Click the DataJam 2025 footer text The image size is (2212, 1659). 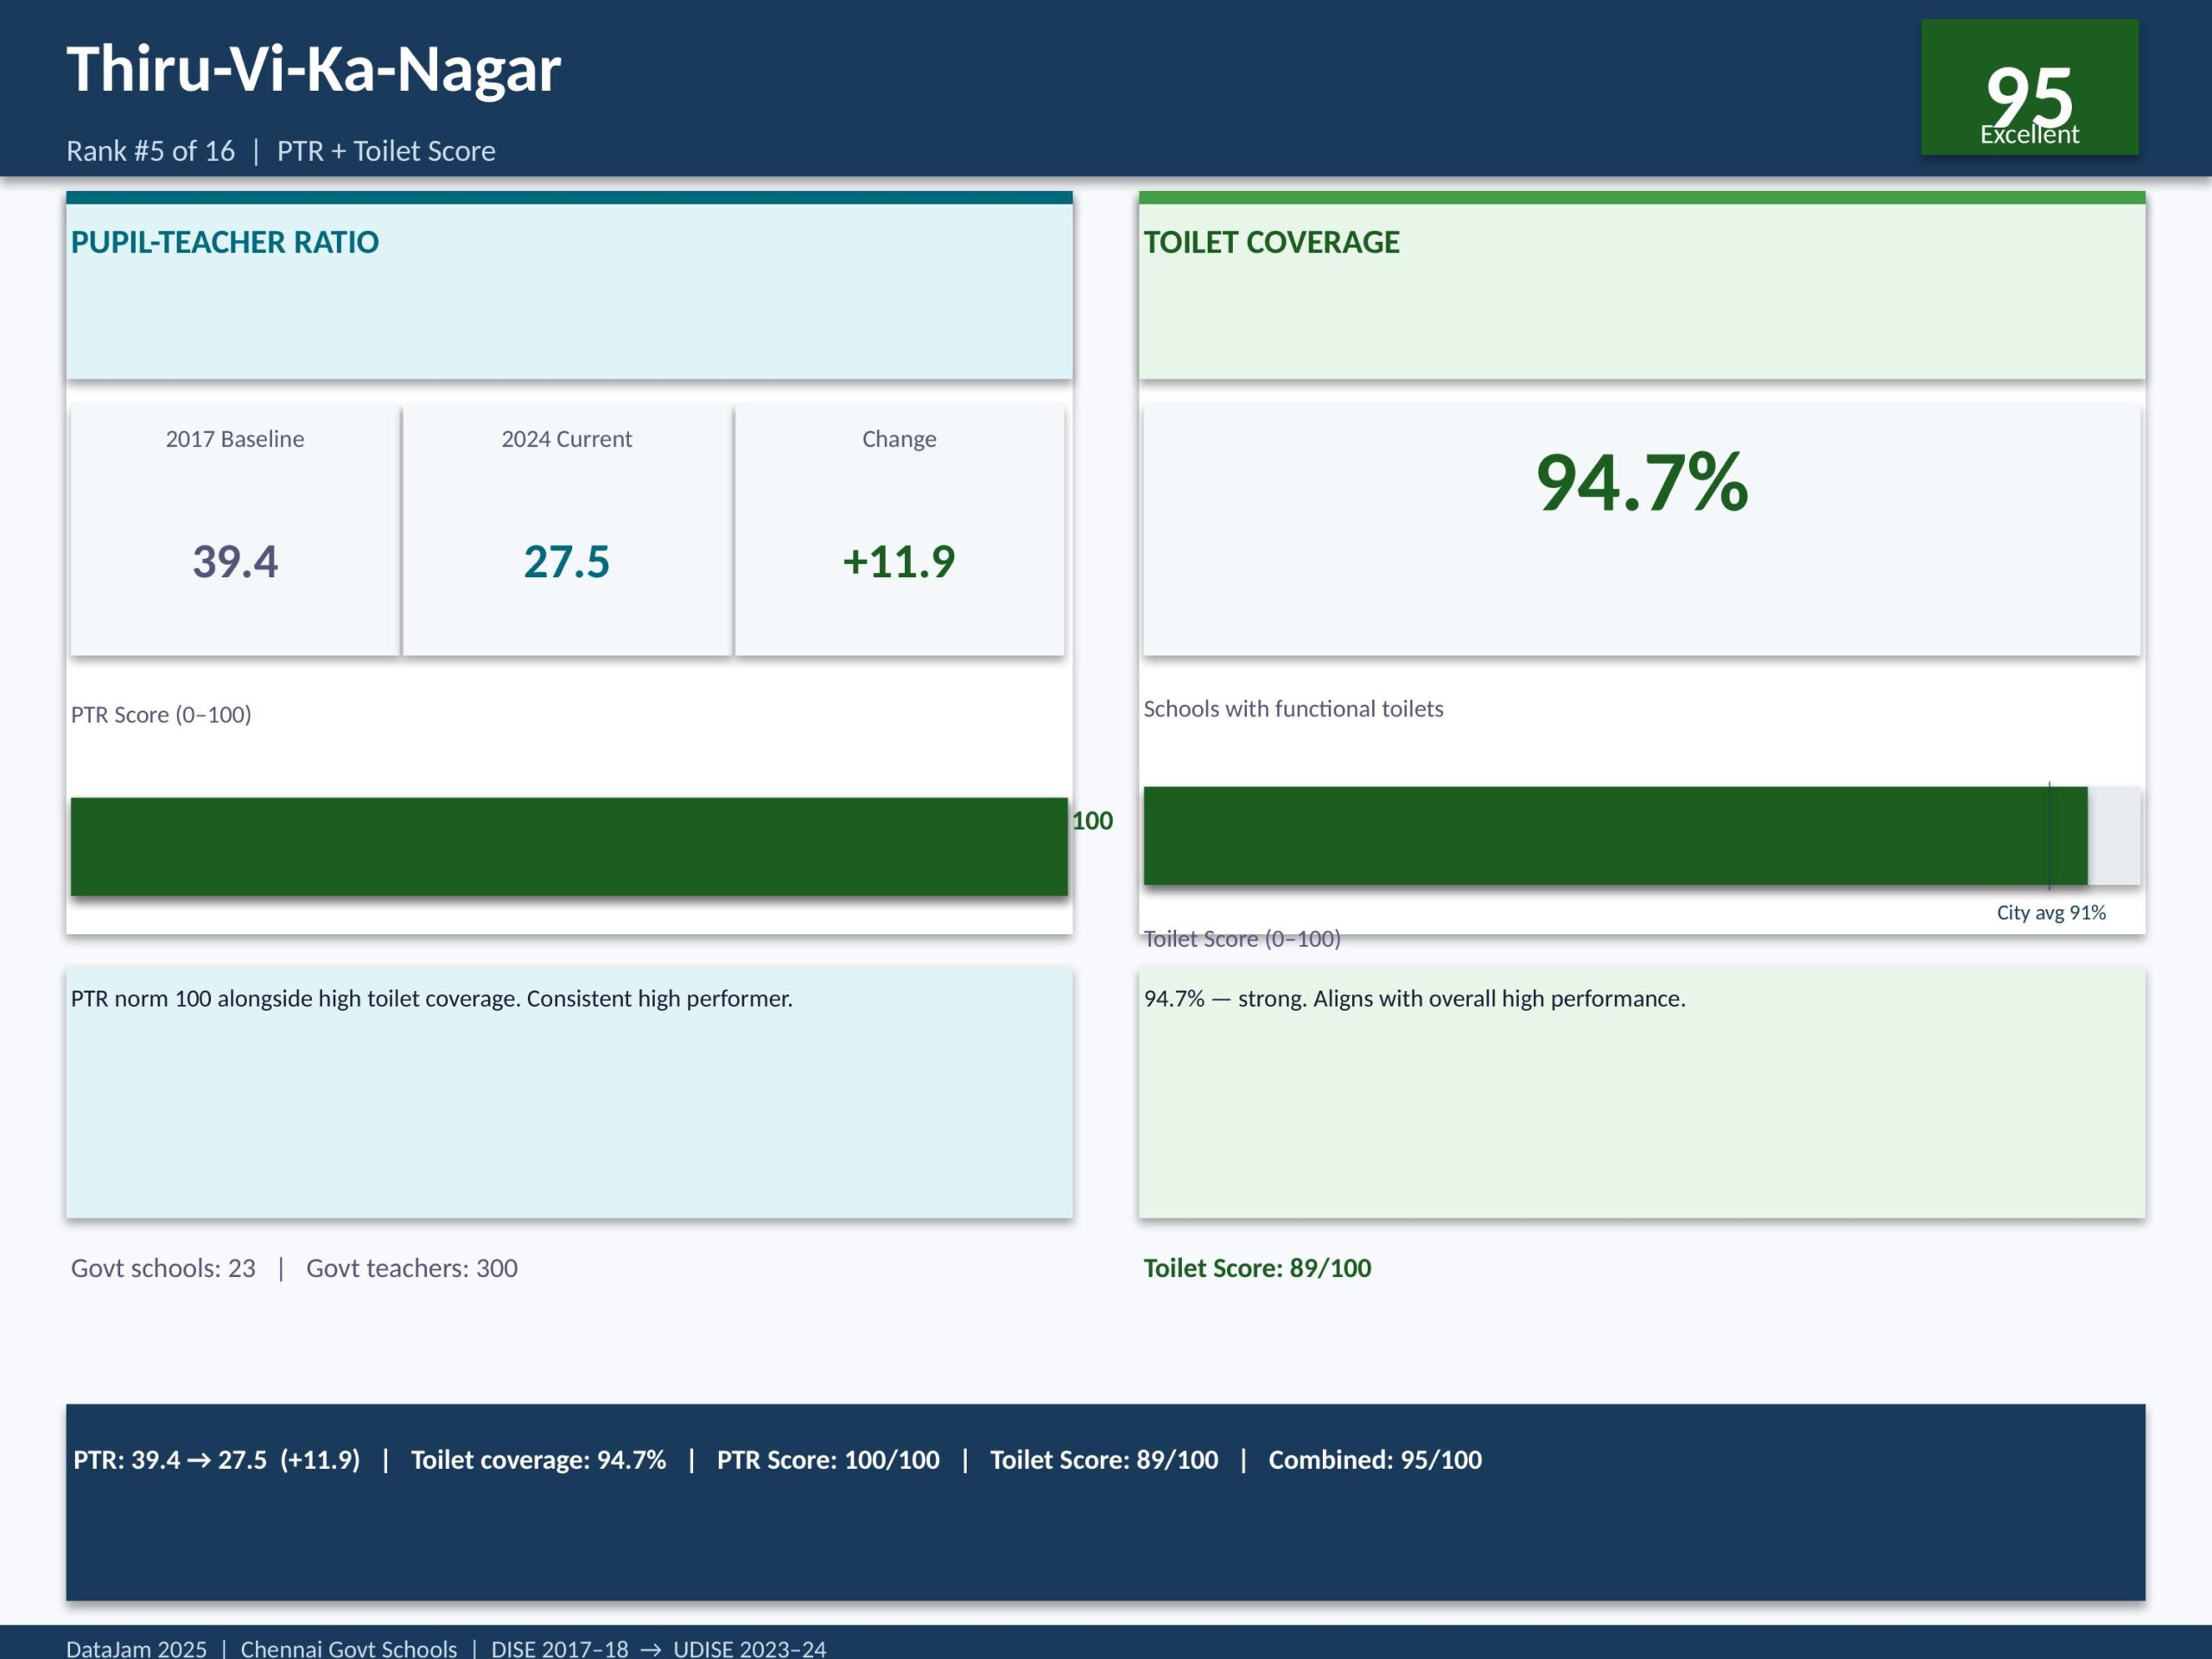coord(137,1648)
